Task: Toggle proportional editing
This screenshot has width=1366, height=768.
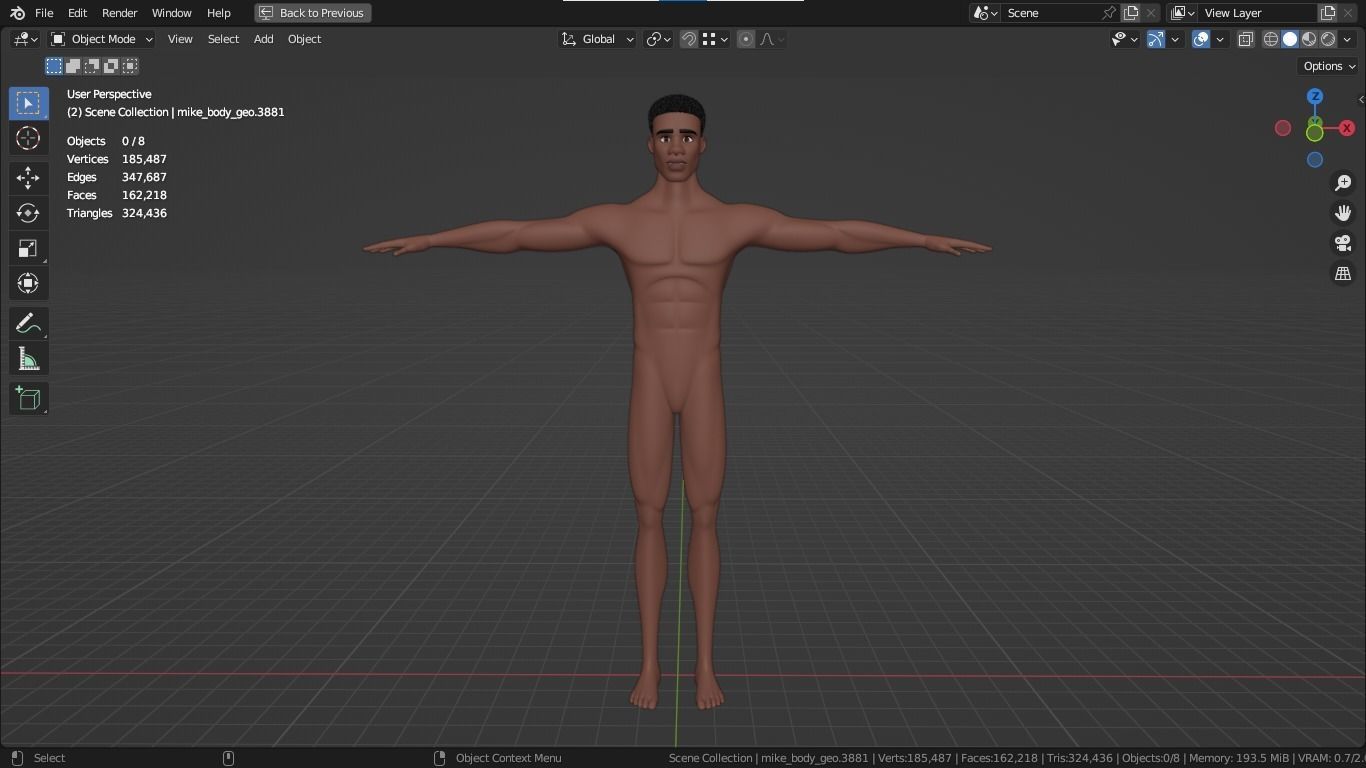Action: click(746, 39)
